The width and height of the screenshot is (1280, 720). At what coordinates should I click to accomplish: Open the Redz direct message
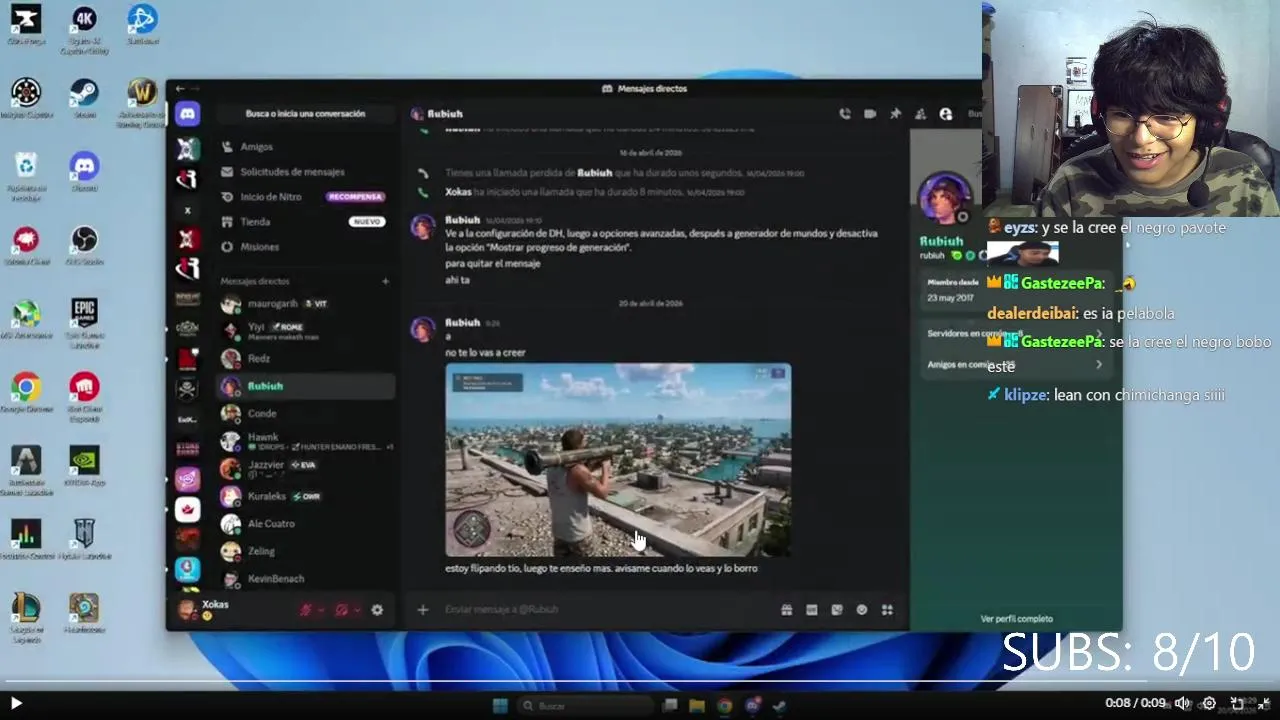tap(306, 358)
